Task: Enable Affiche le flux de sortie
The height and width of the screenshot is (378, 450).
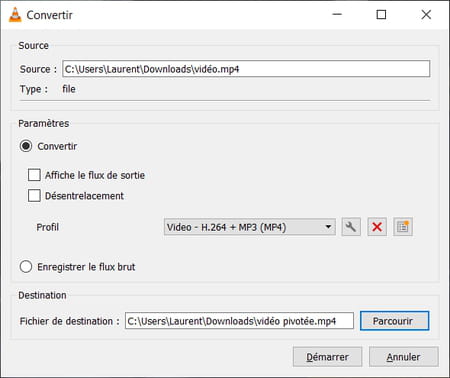Action: [x=34, y=175]
